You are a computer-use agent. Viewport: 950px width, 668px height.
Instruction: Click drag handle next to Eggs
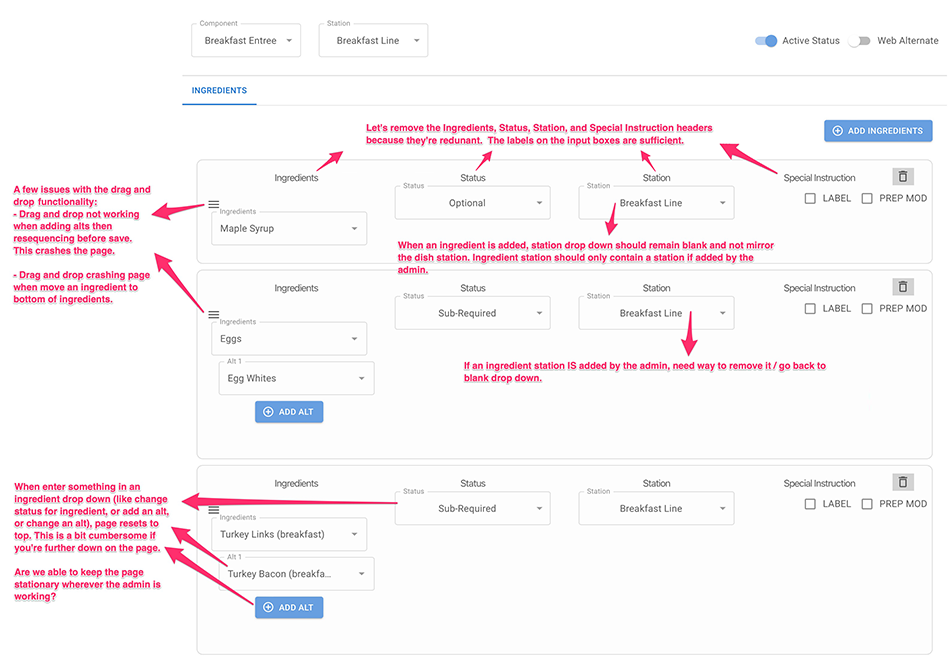(214, 314)
